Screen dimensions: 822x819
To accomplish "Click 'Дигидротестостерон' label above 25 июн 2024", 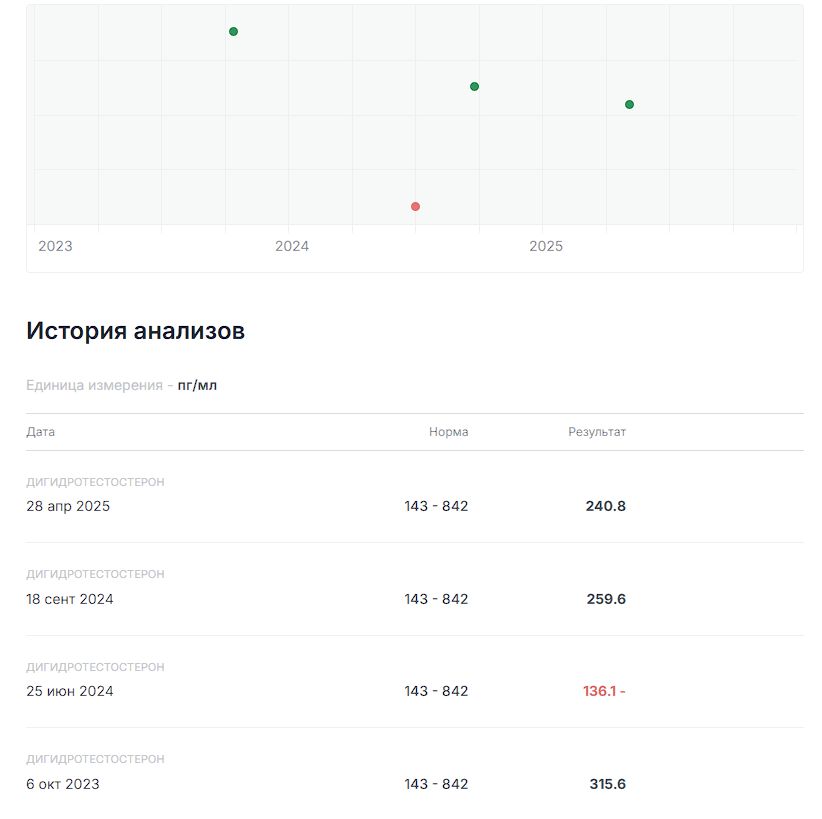I will (x=95, y=667).
